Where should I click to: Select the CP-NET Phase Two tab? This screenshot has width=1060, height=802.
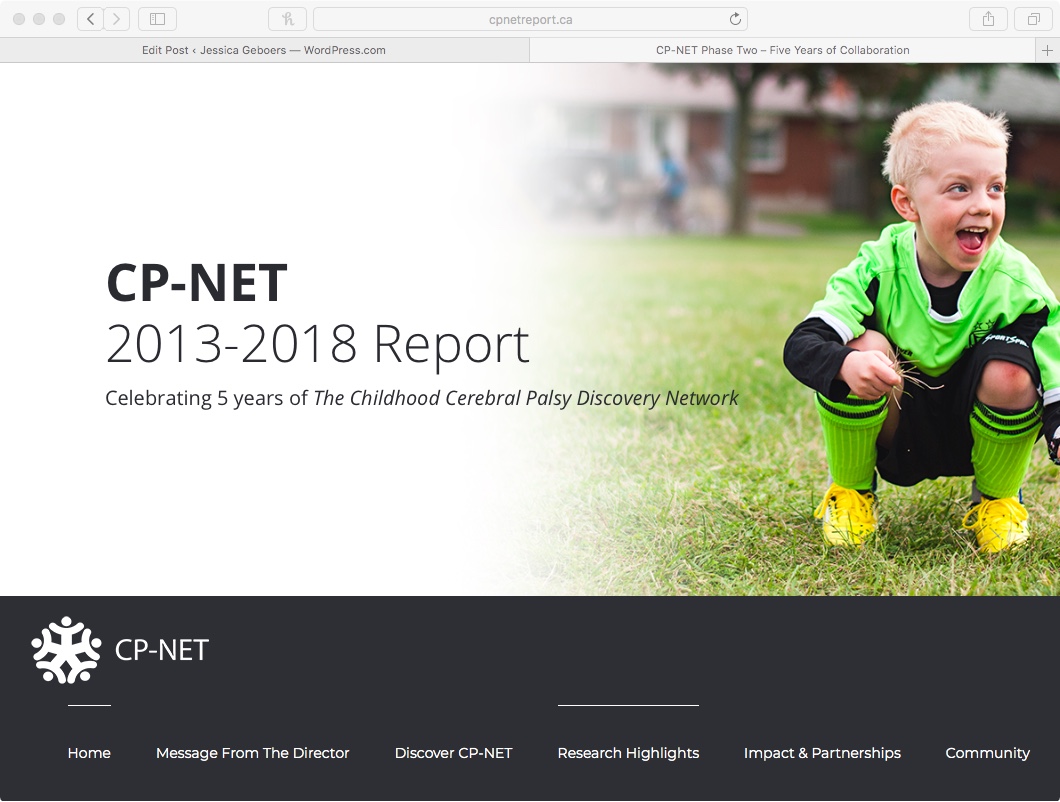(781, 49)
